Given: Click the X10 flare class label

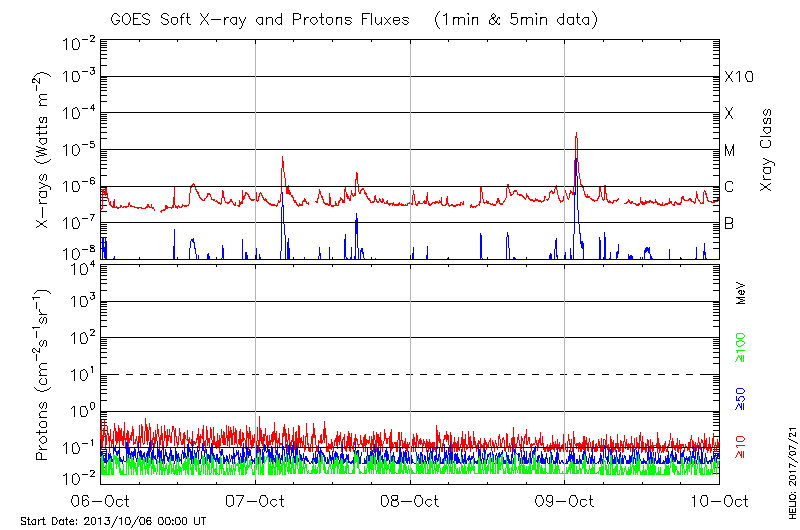Looking at the screenshot, I should click(738, 77).
